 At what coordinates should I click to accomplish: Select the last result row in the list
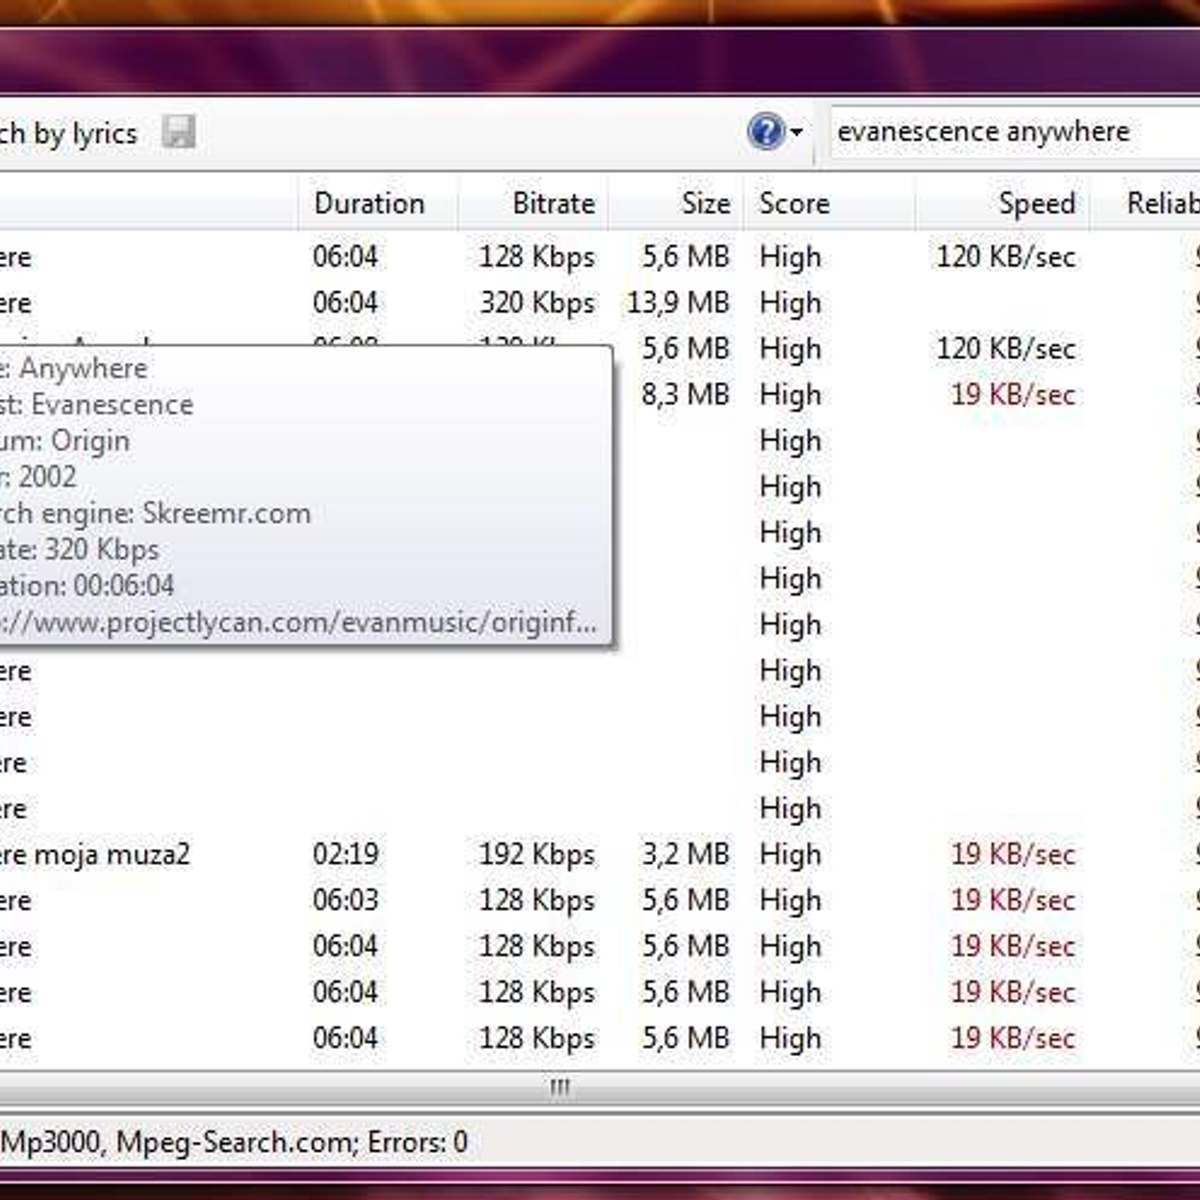pyautogui.click(x=345, y=1039)
